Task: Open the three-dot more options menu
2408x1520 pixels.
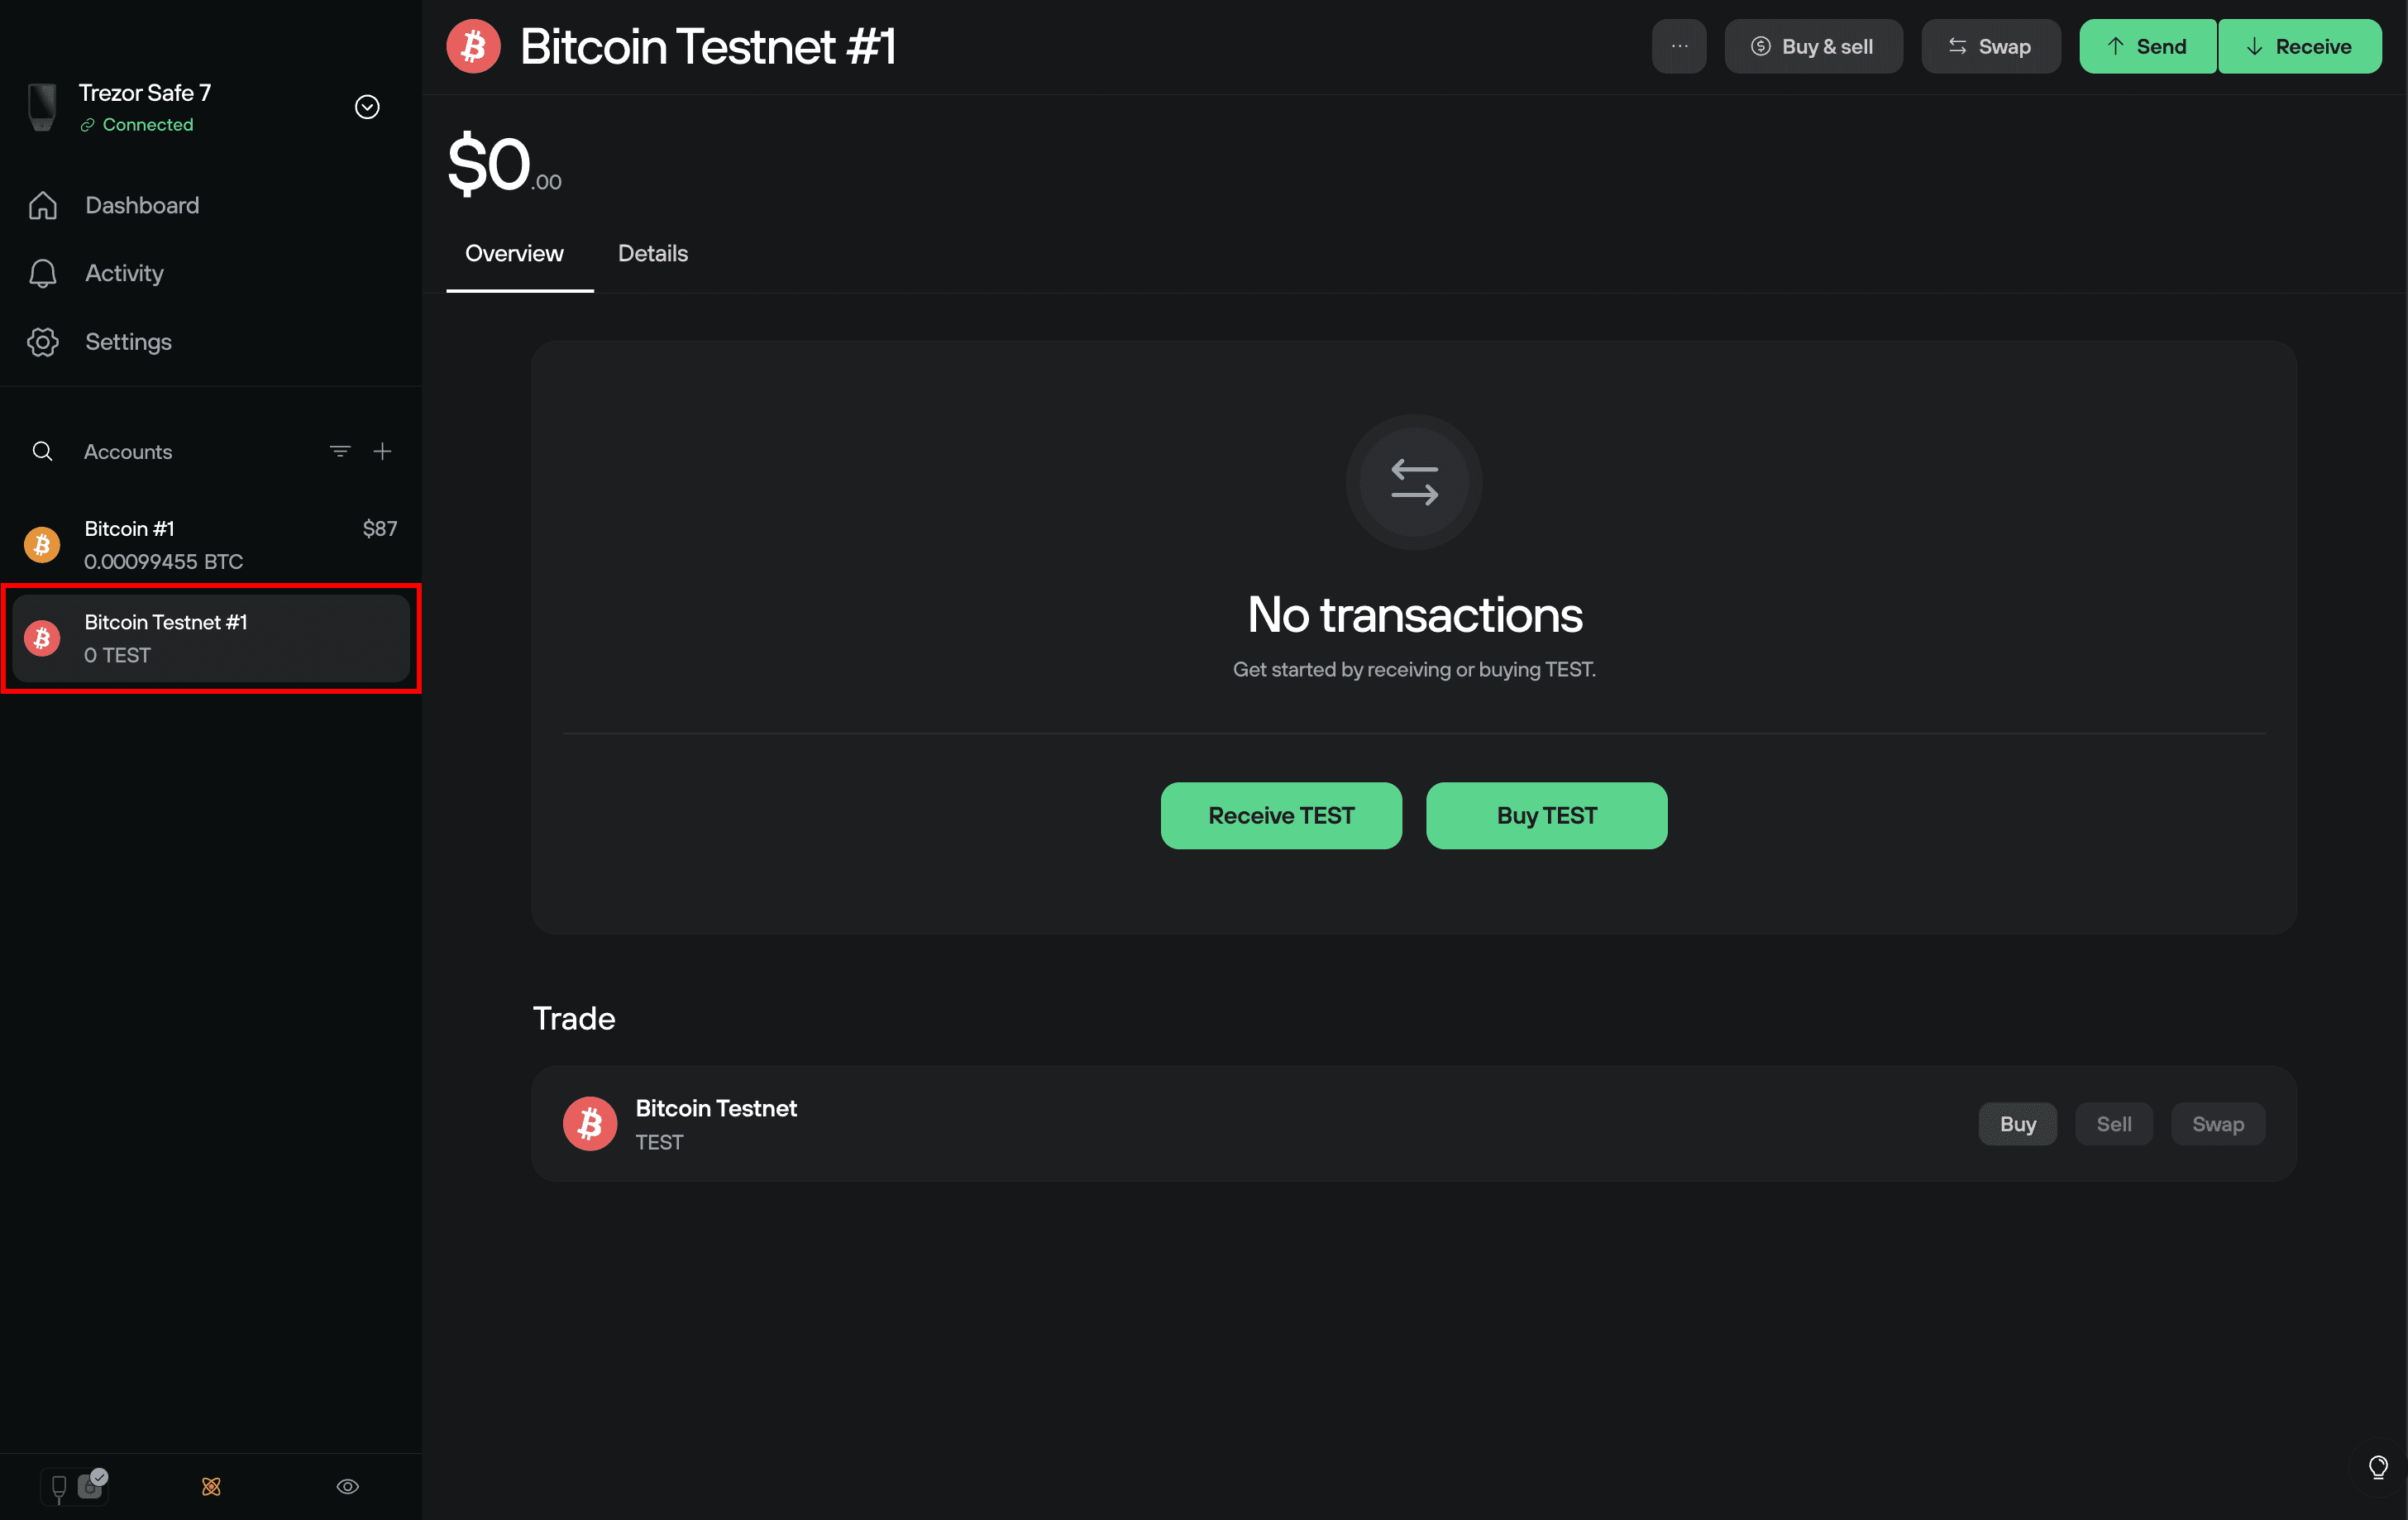Action: [x=1679, y=46]
